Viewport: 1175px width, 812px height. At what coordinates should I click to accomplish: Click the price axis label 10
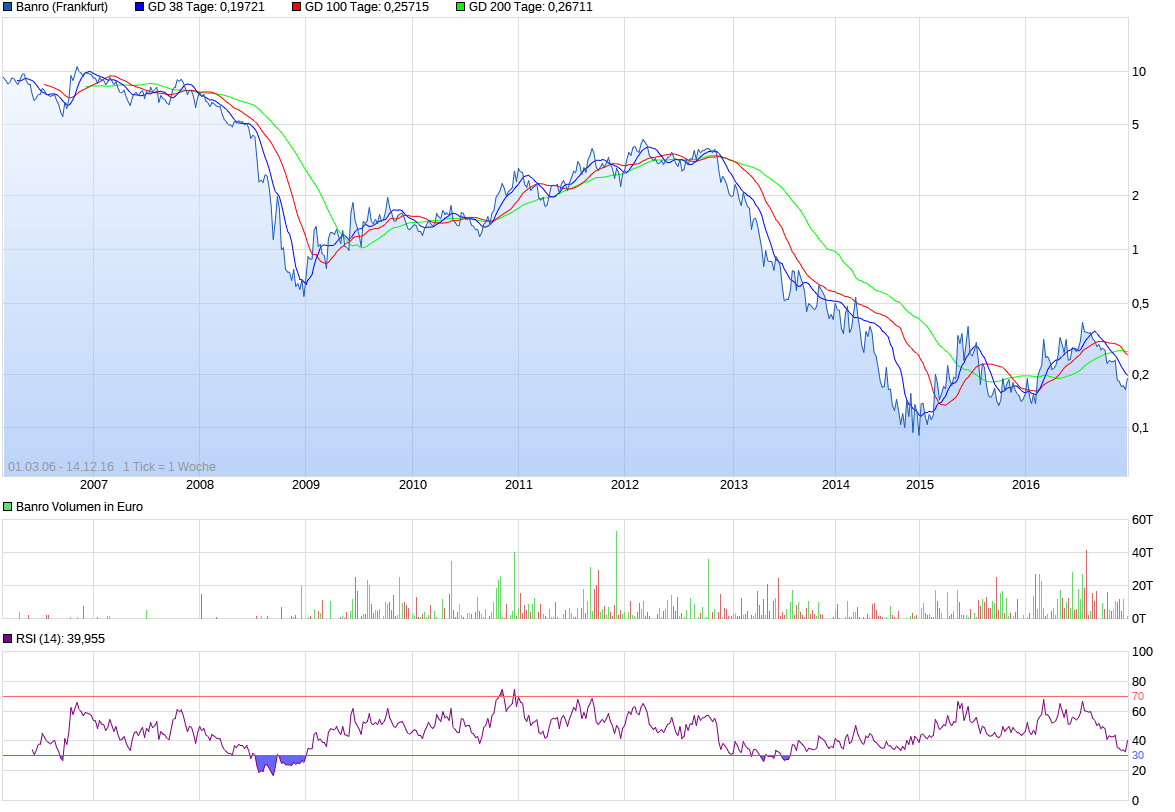click(1139, 72)
